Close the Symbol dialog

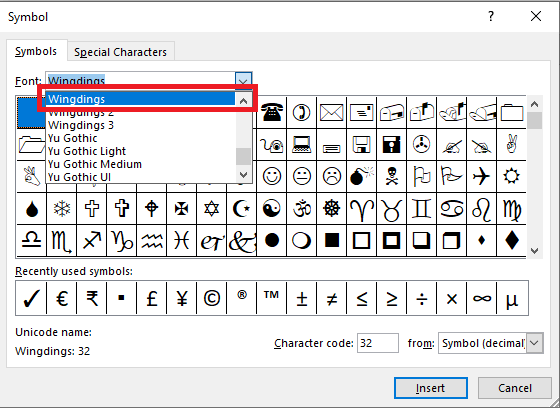[536, 16]
